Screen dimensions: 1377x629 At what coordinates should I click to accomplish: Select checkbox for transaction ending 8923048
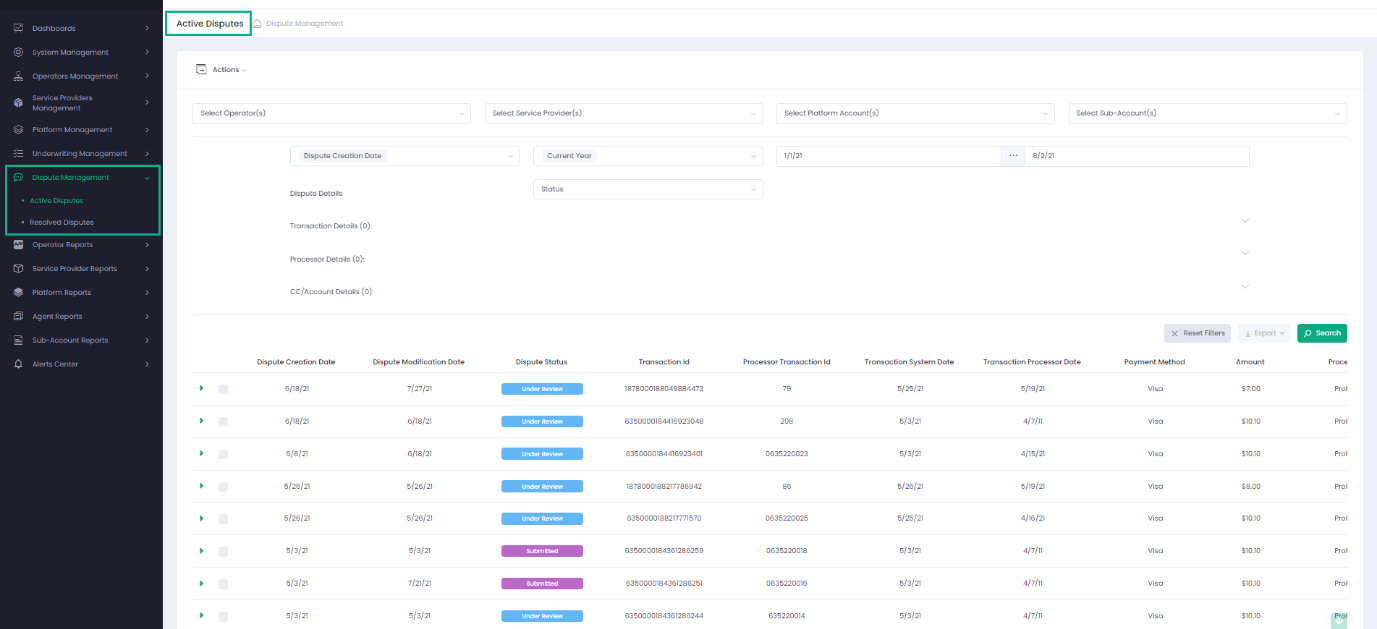(x=223, y=422)
